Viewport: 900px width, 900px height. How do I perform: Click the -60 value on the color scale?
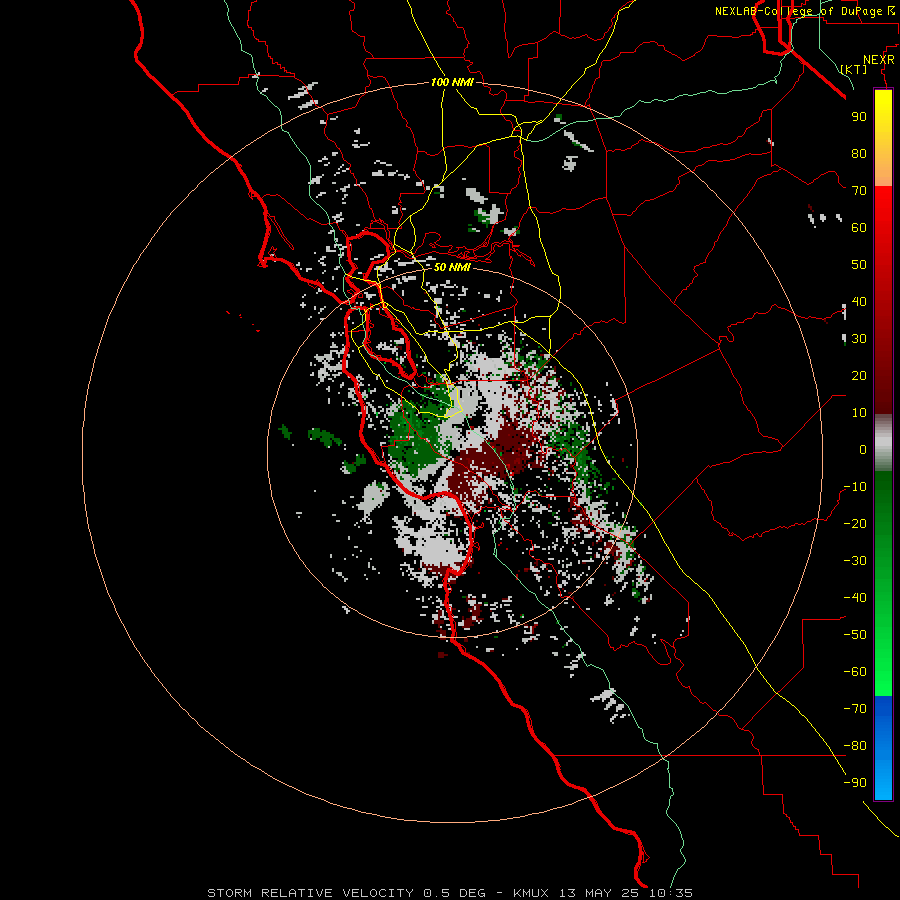point(855,672)
